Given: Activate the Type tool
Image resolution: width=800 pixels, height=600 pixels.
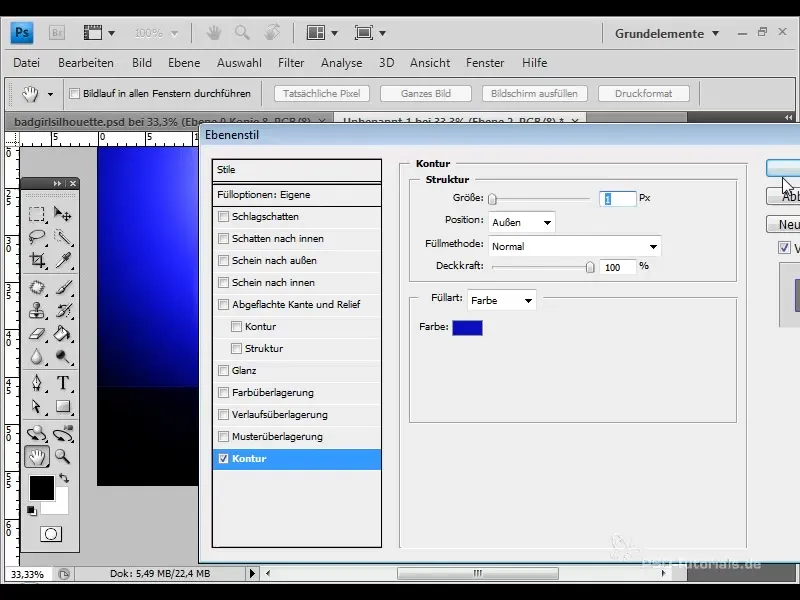Looking at the screenshot, I should (63, 383).
